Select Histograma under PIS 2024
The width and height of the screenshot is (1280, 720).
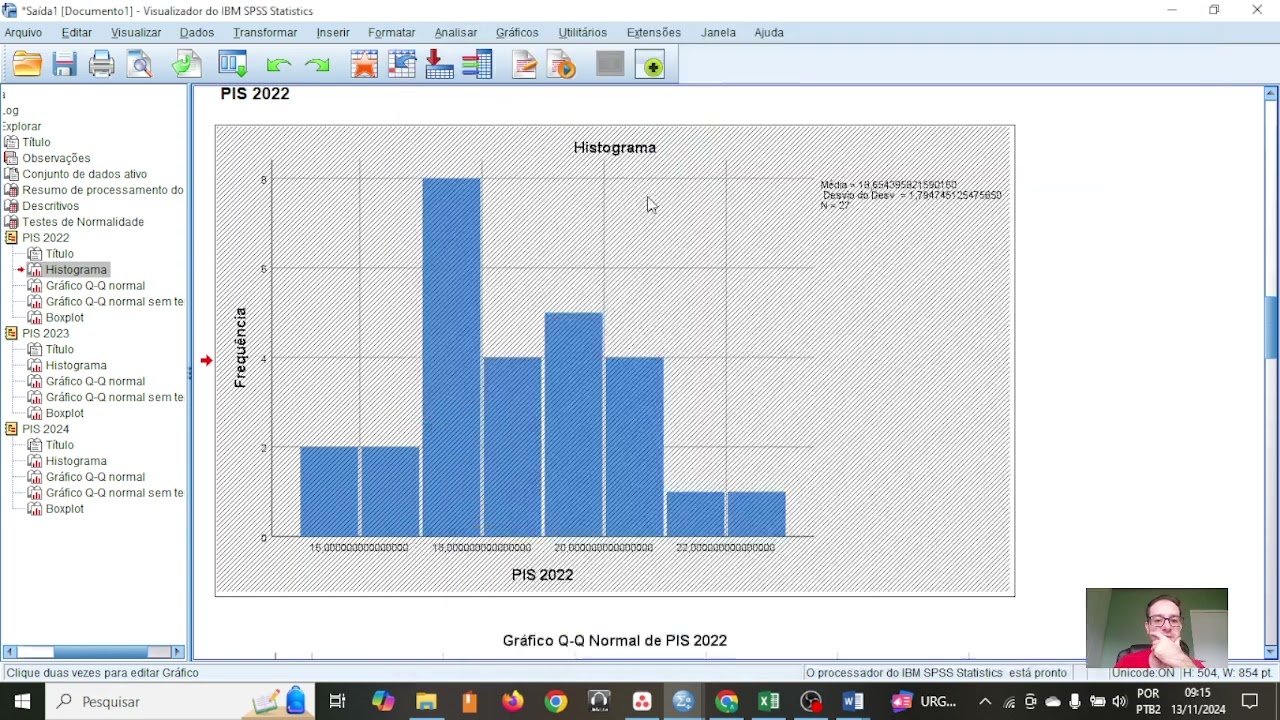point(76,462)
